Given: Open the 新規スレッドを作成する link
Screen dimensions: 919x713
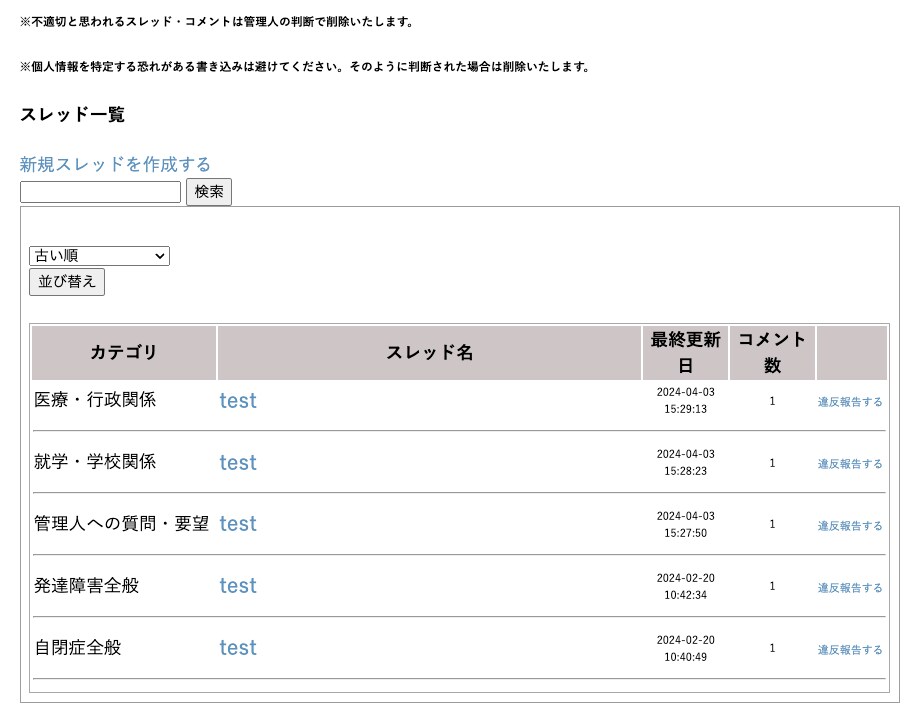Looking at the screenshot, I should (115, 165).
